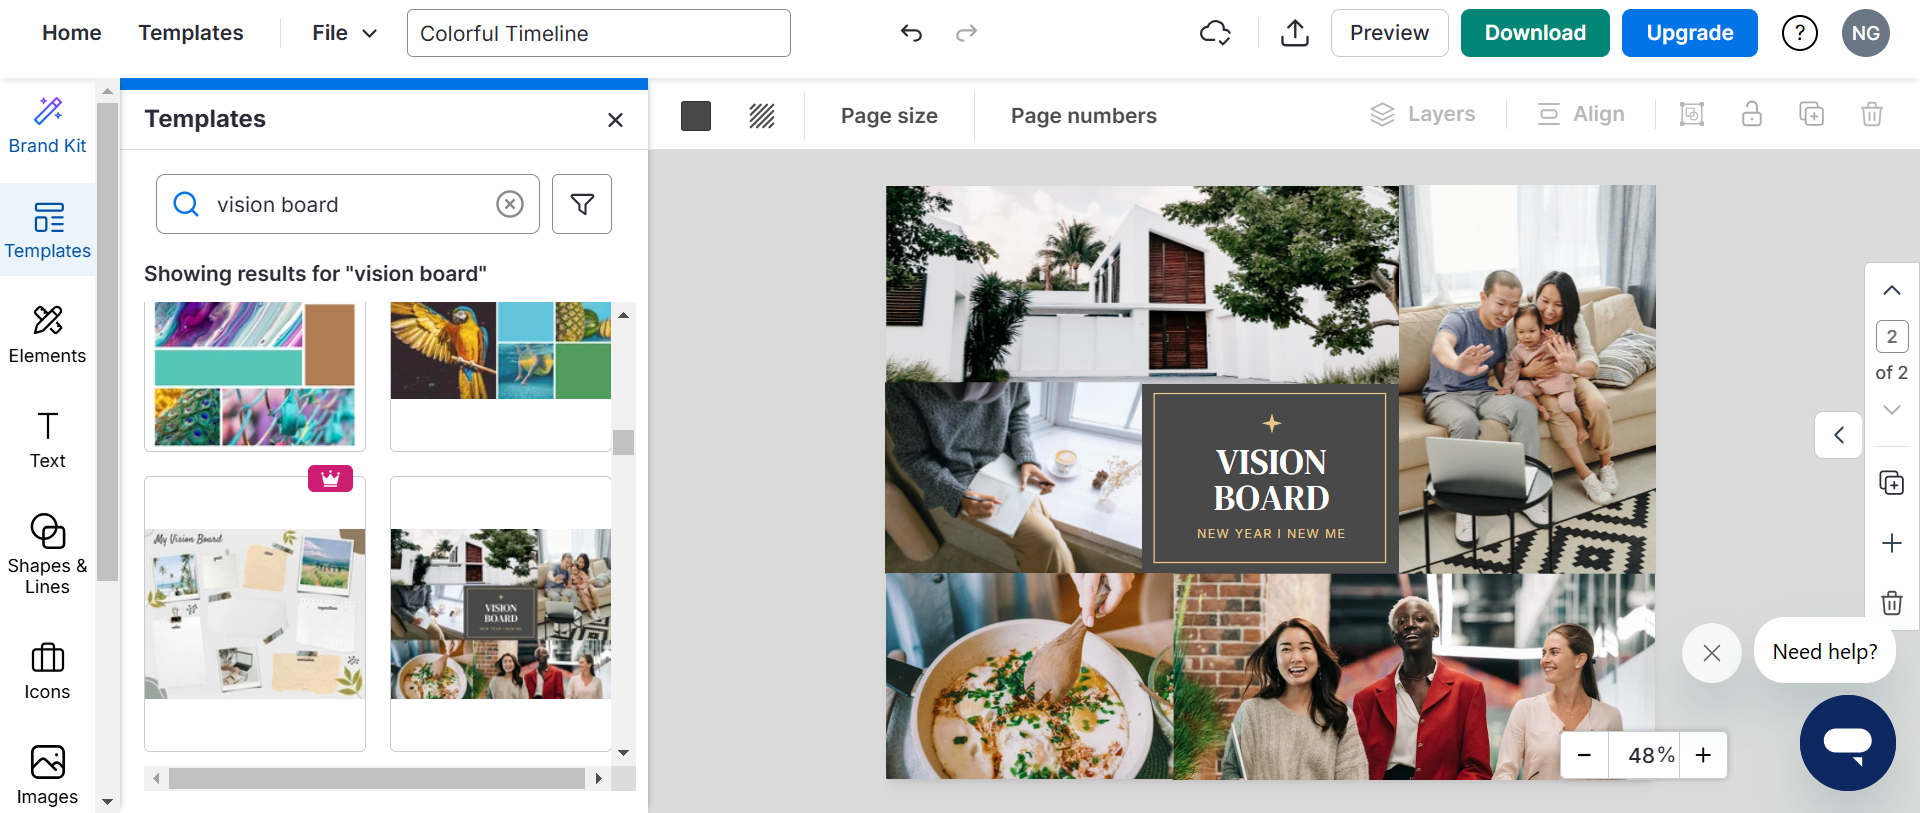
Task: Click the templates horizontal scrollbar
Action: (x=377, y=778)
